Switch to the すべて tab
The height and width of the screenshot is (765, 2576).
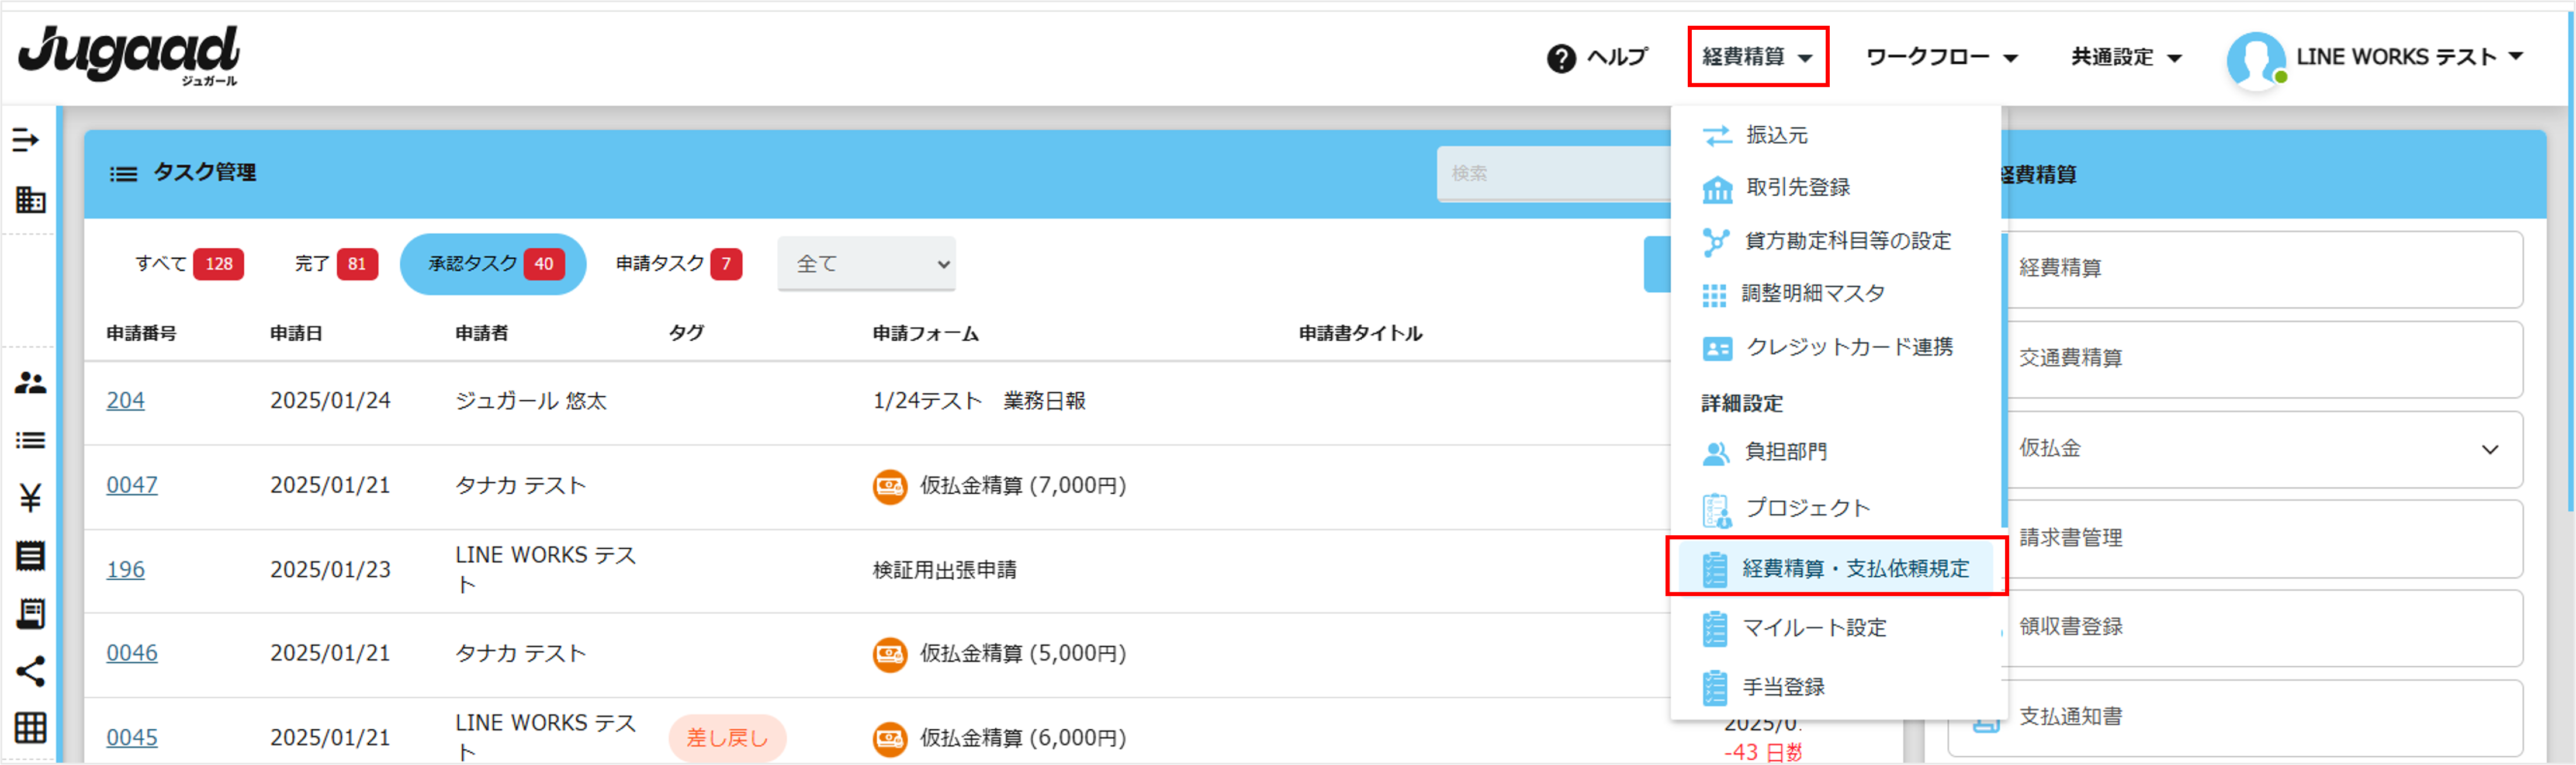[188, 264]
